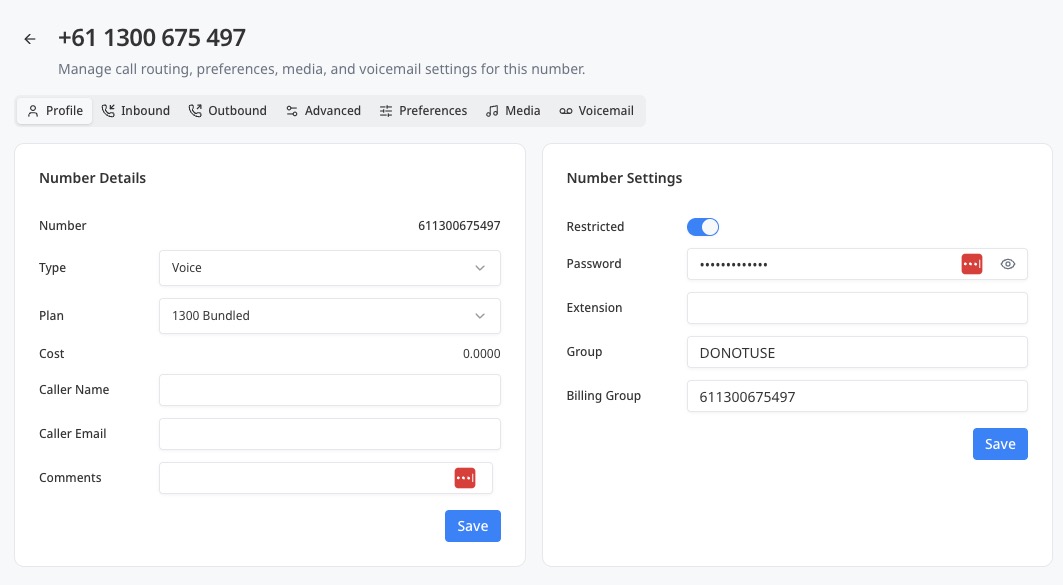Reveal password with the eye icon
The image size is (1063, 585).
click(x=1007, y=264)
